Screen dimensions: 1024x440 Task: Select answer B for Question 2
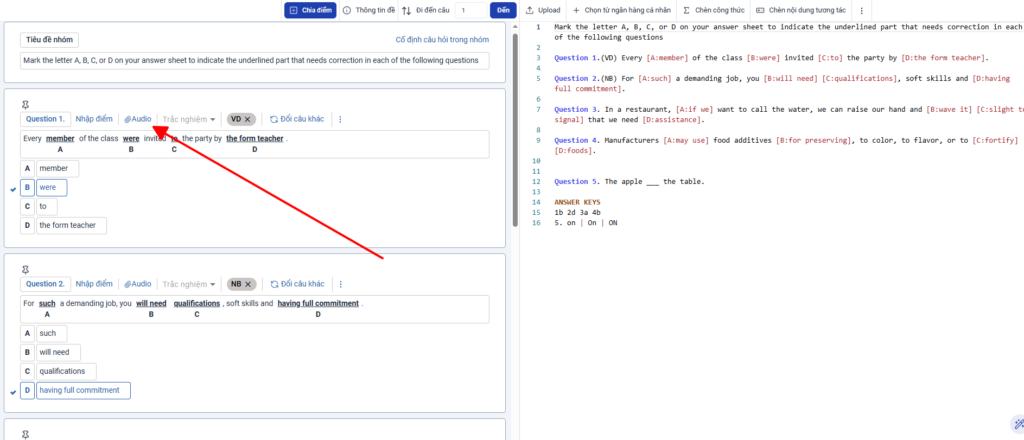(x=27, y=353)
